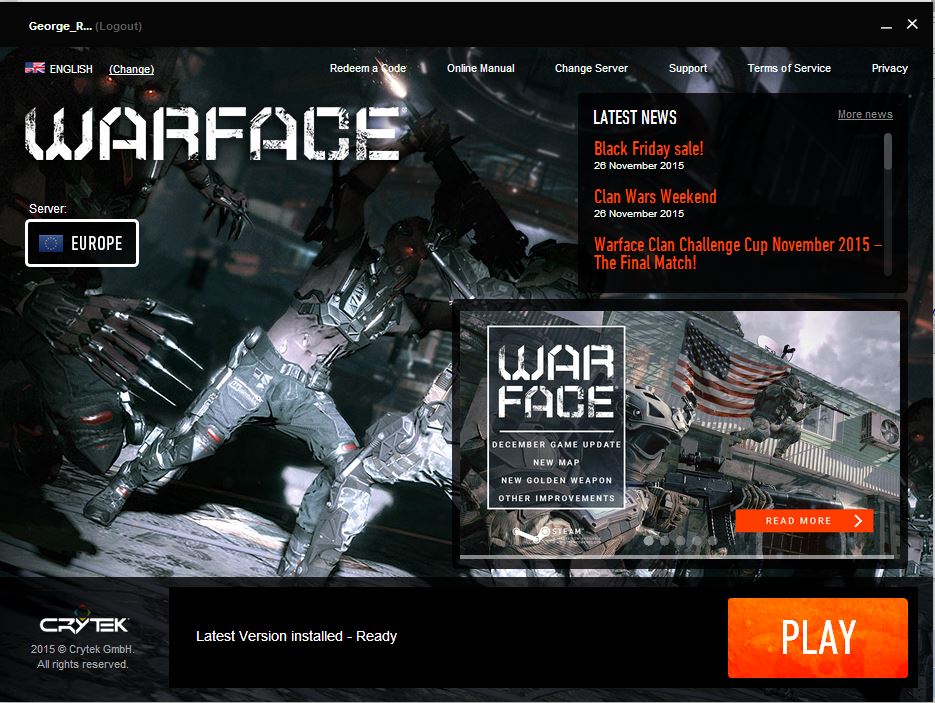Log out of the George_R account
The image size is (935, 703).
(x=119, y=26)
